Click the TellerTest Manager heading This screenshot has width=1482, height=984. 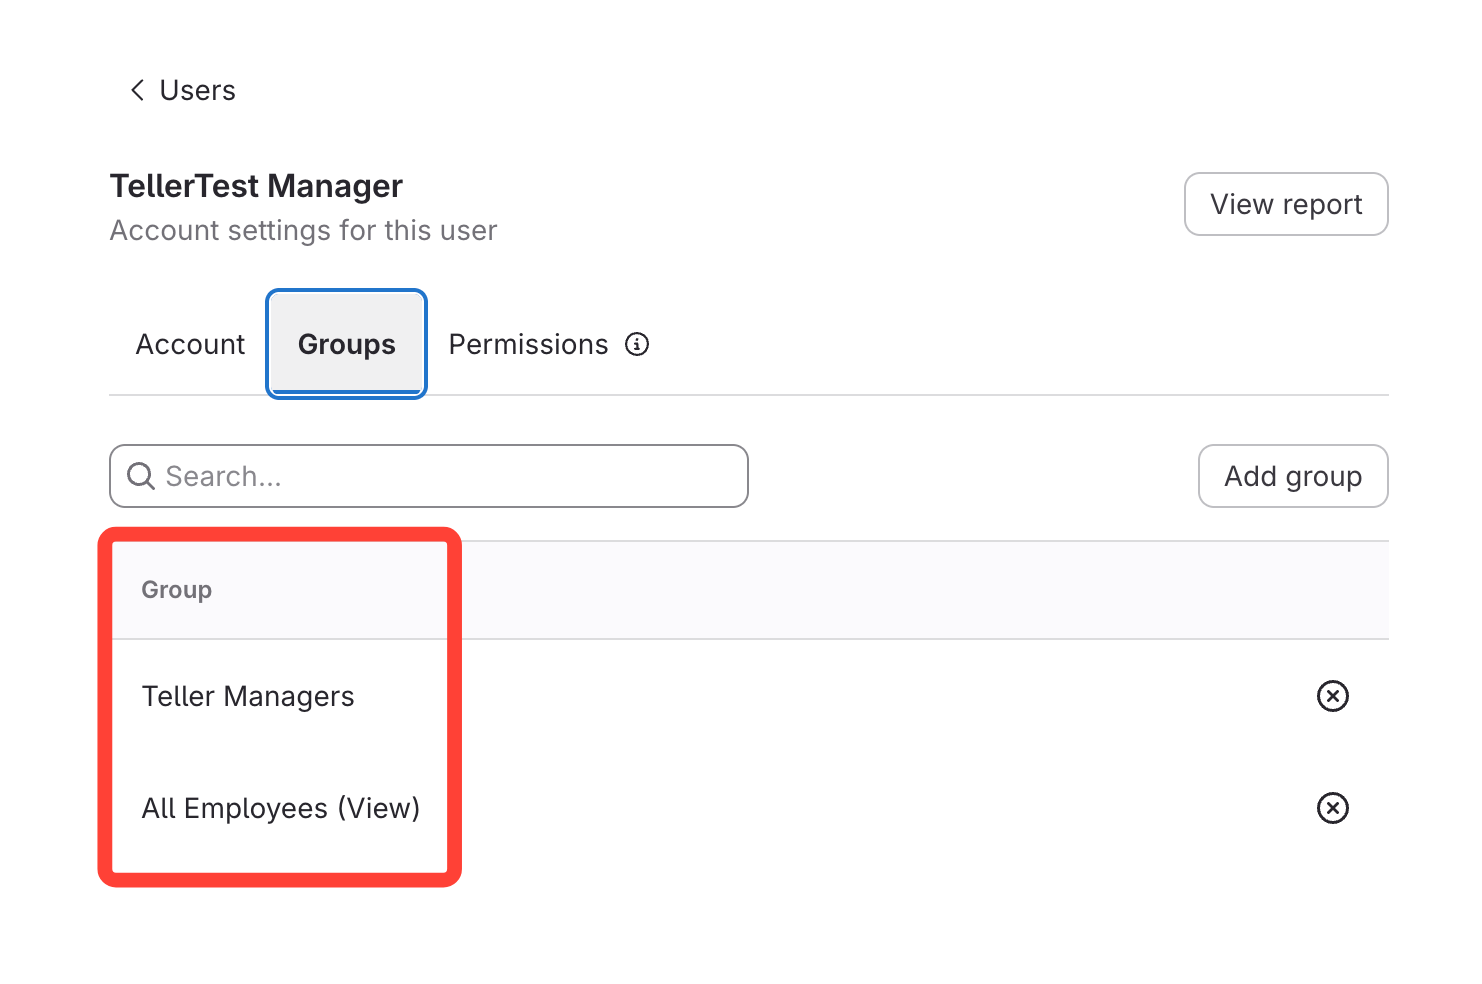(256, 186)
